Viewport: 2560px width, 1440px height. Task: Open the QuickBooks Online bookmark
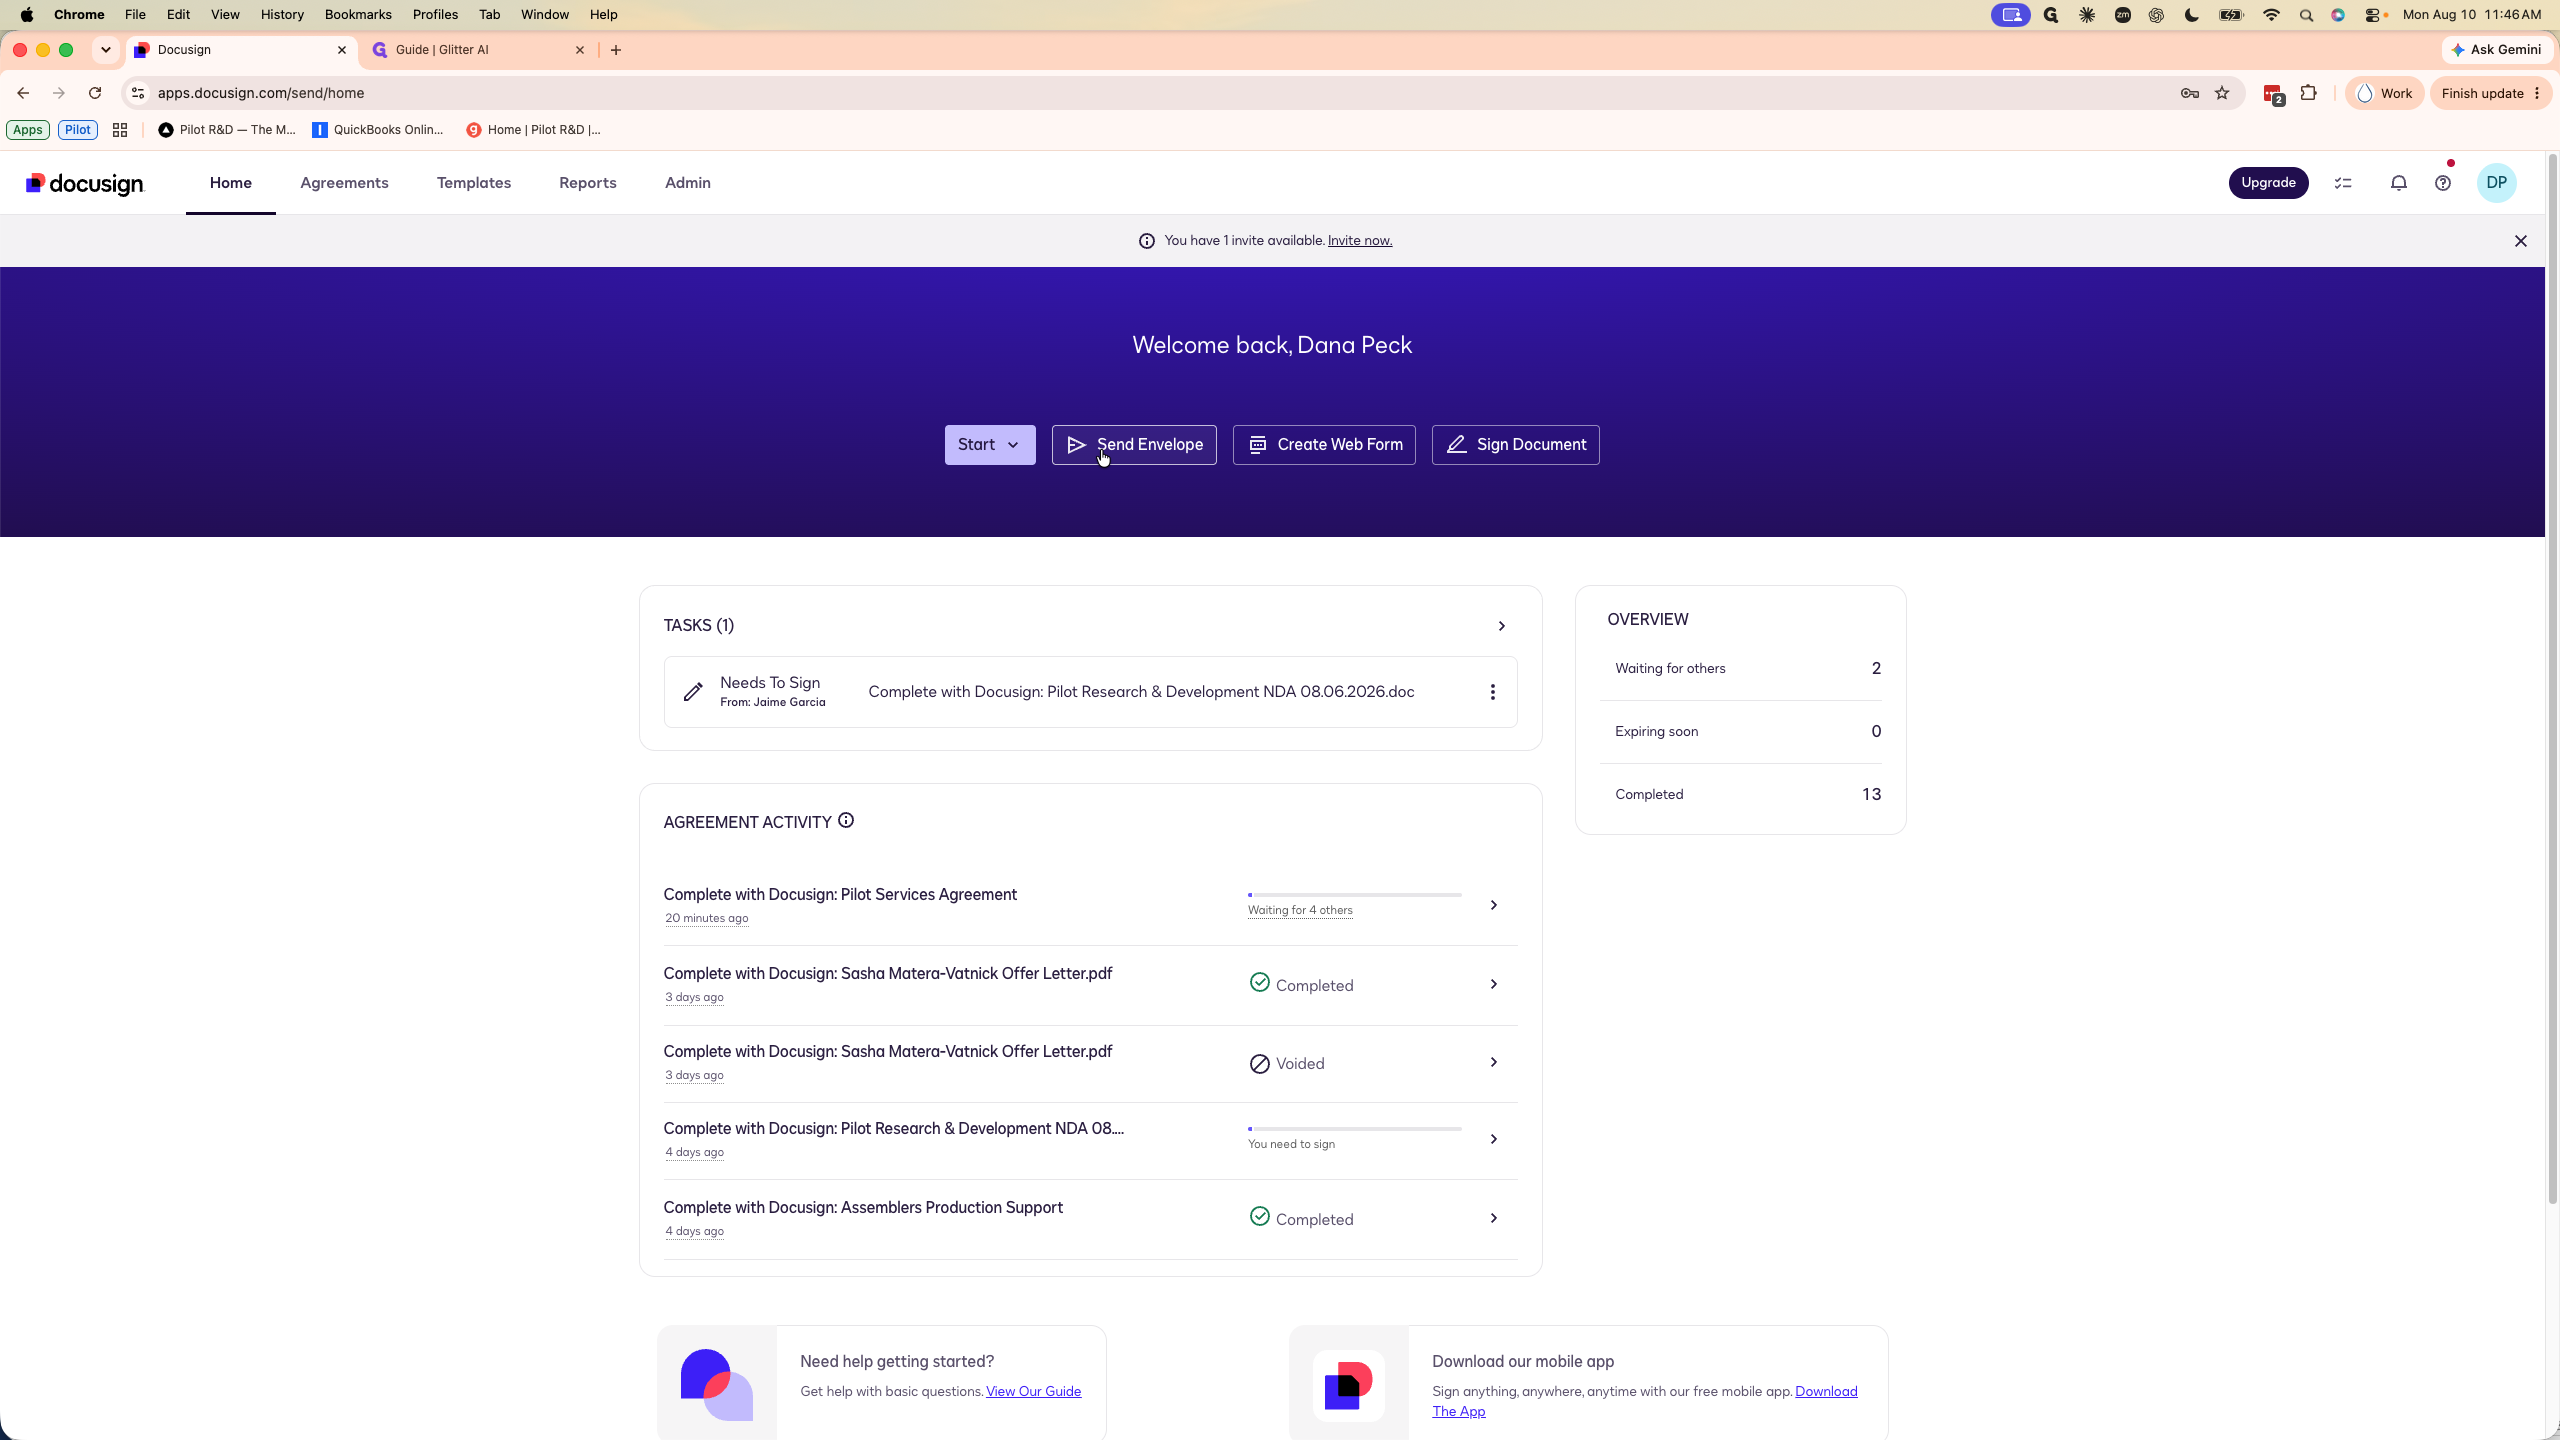pyautogui.click(x=378, y=130)
